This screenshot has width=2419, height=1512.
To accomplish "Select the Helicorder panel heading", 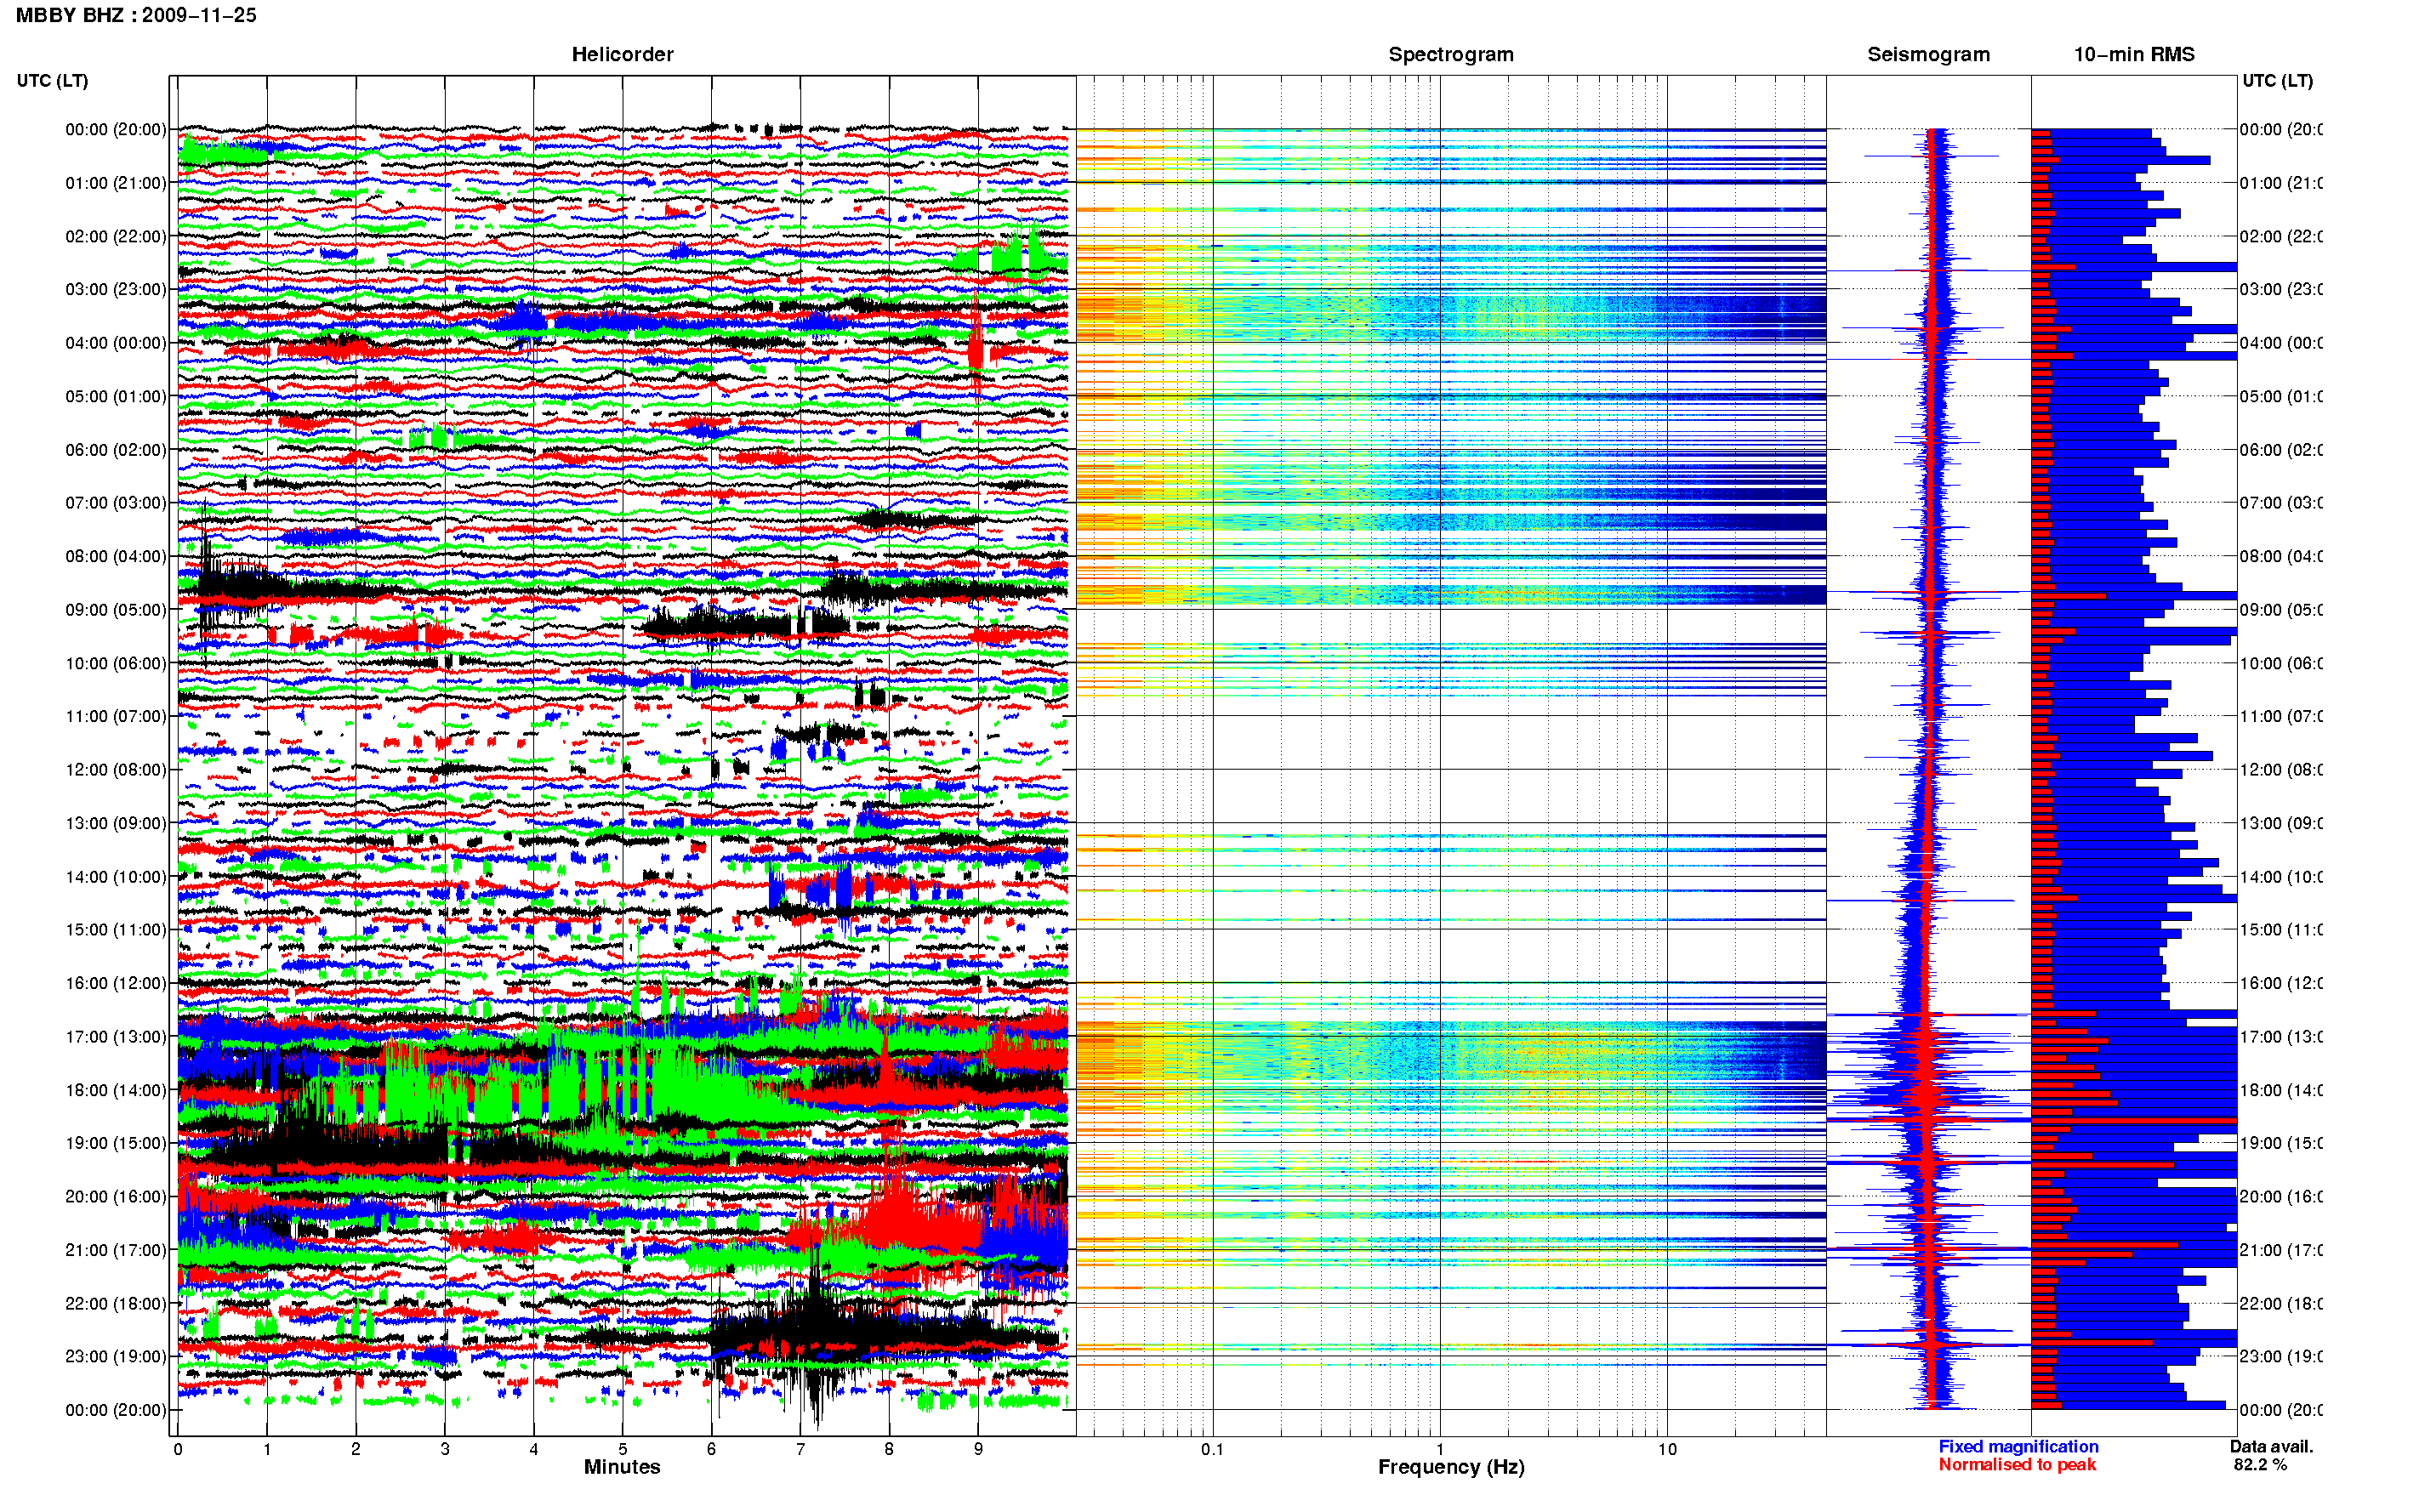I will (622, 54).
